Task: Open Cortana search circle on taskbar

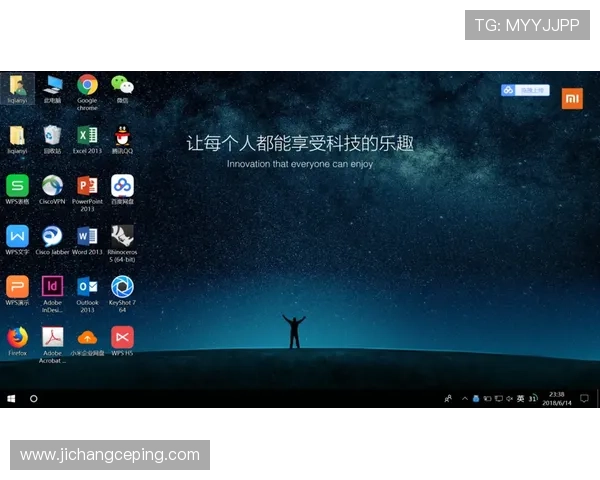Action: (x=34, y=398)
